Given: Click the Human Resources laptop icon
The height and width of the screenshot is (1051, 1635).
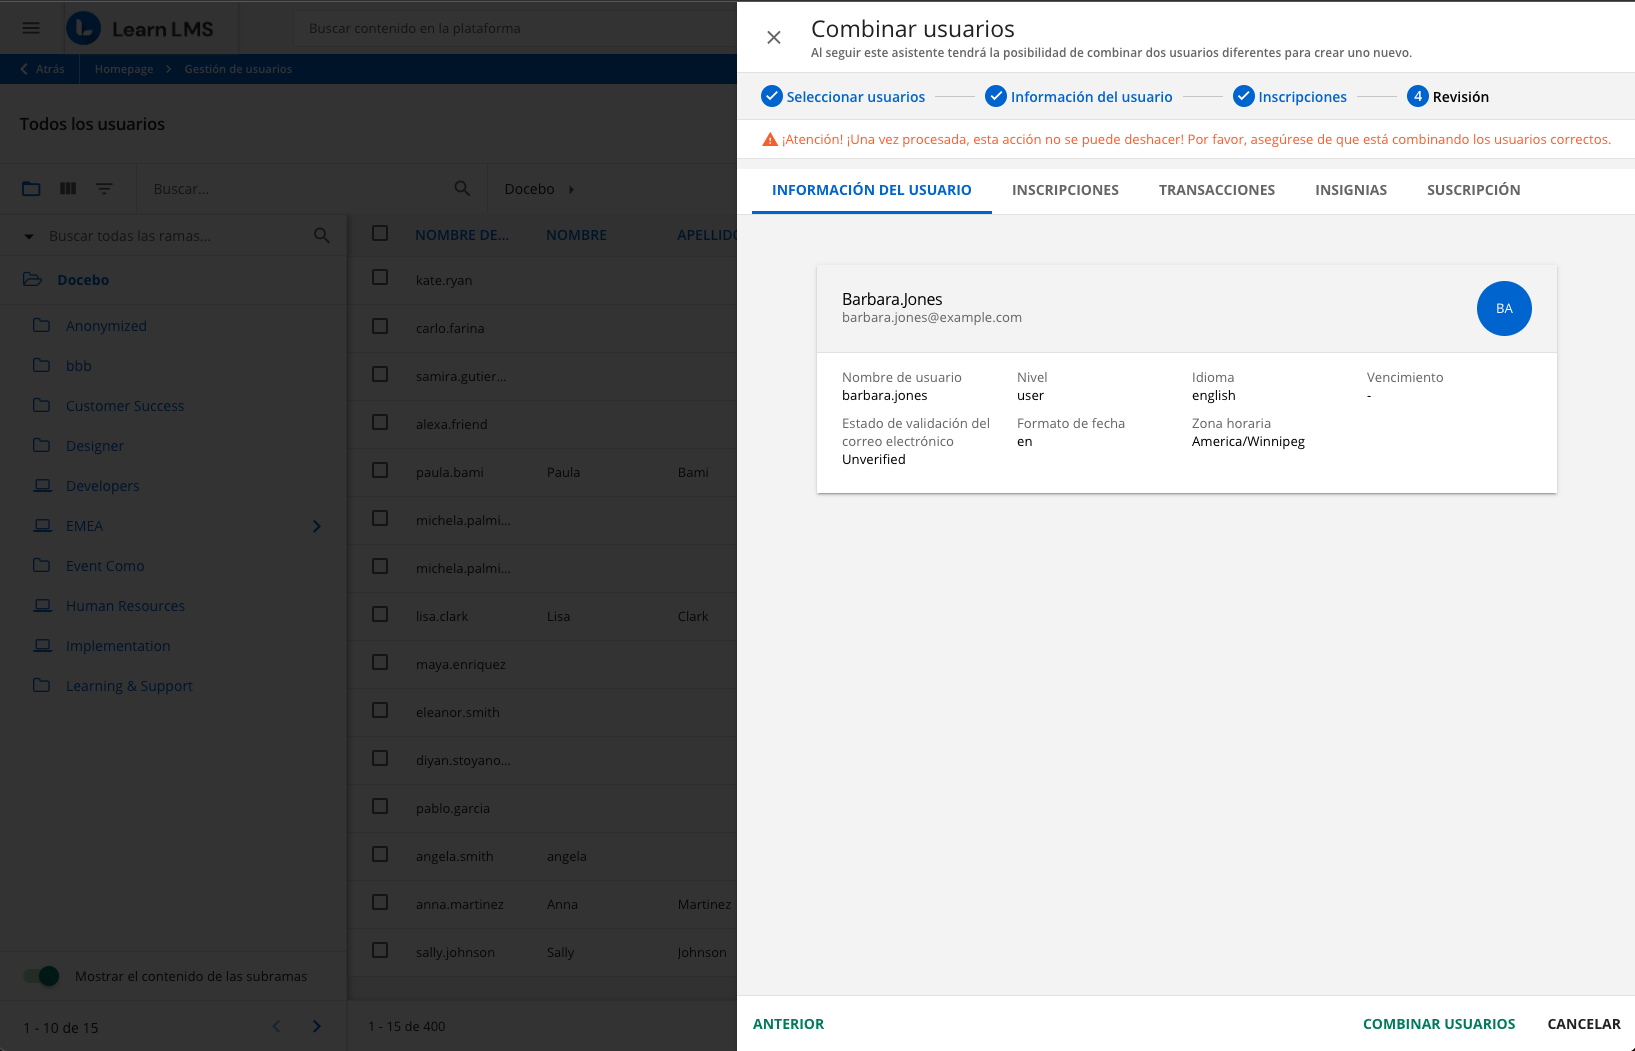Looking at the screenshot, I should click(42, 605).
